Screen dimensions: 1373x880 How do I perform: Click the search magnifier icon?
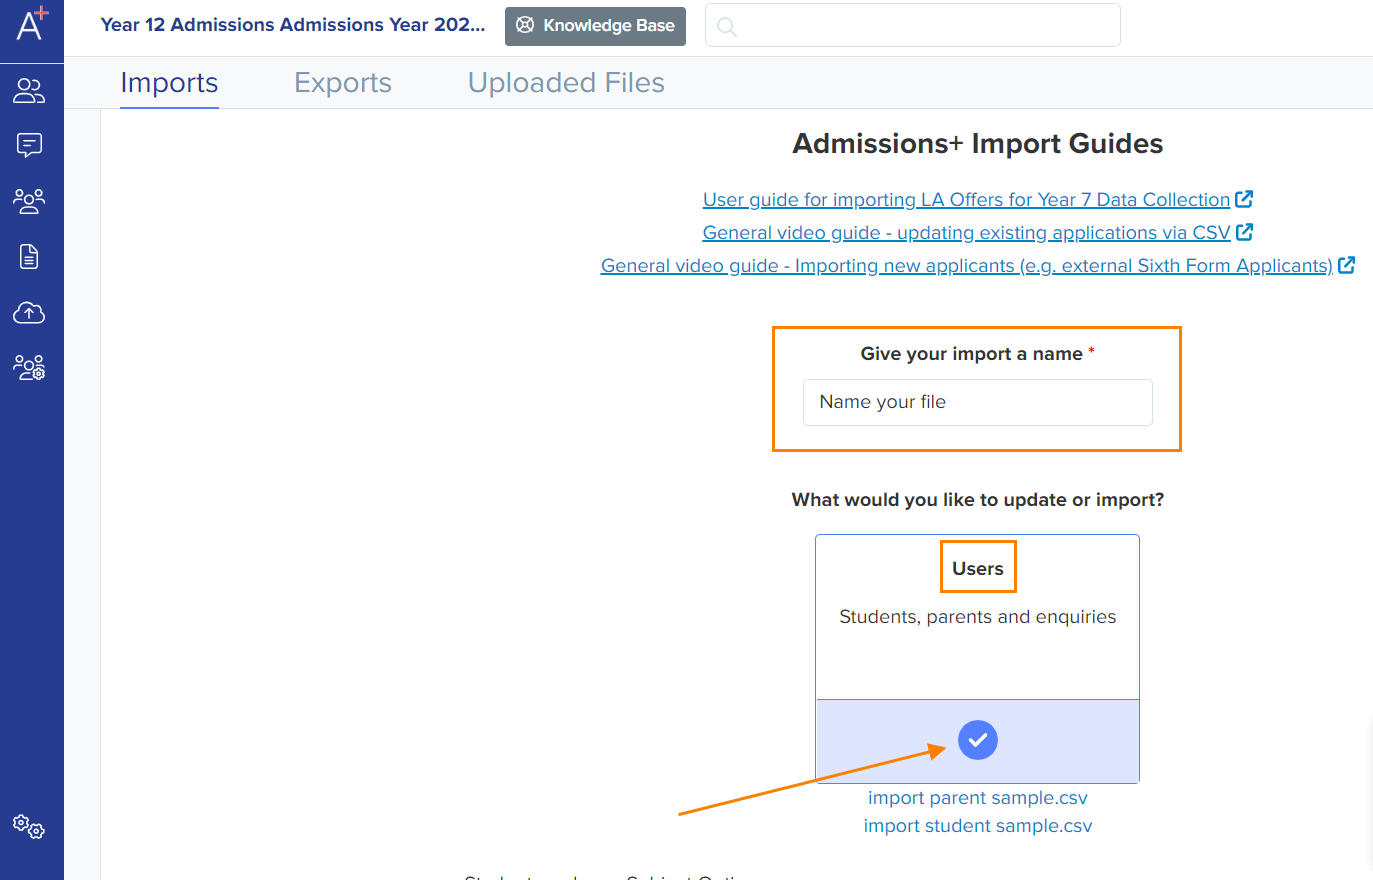tap(727, 27)
